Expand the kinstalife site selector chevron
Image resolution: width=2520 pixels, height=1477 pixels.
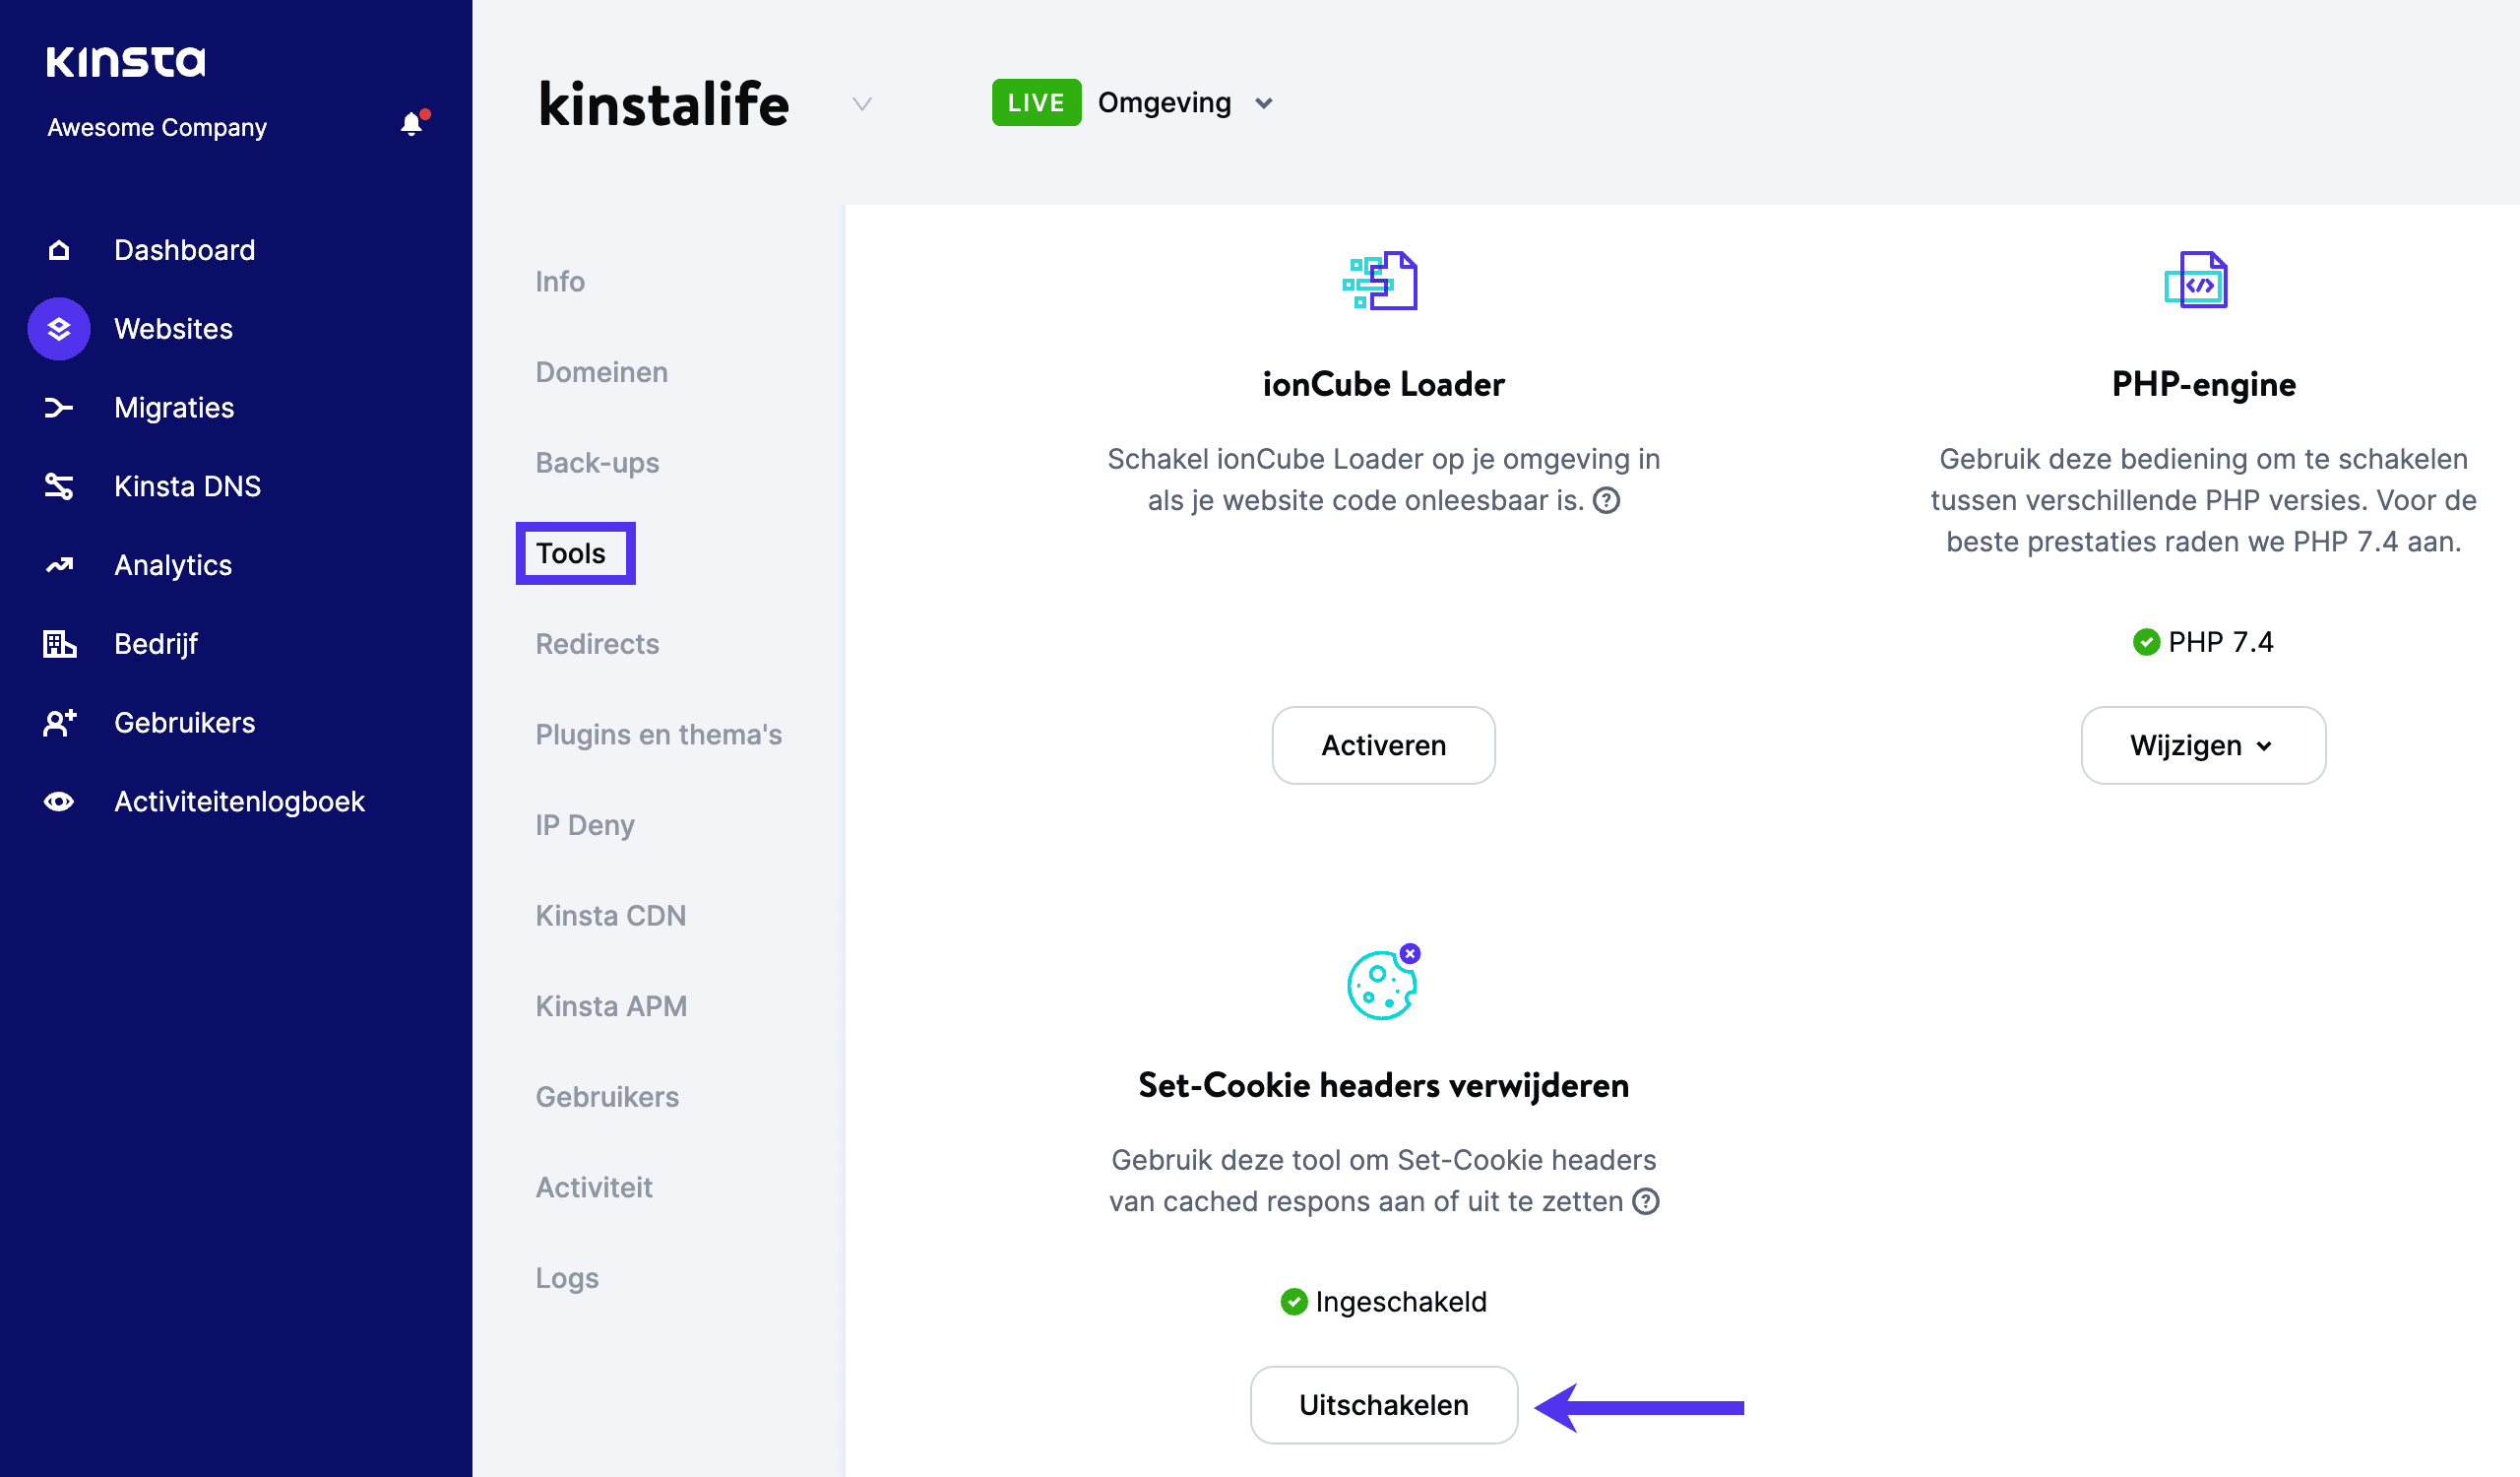[x=862, y=104]
